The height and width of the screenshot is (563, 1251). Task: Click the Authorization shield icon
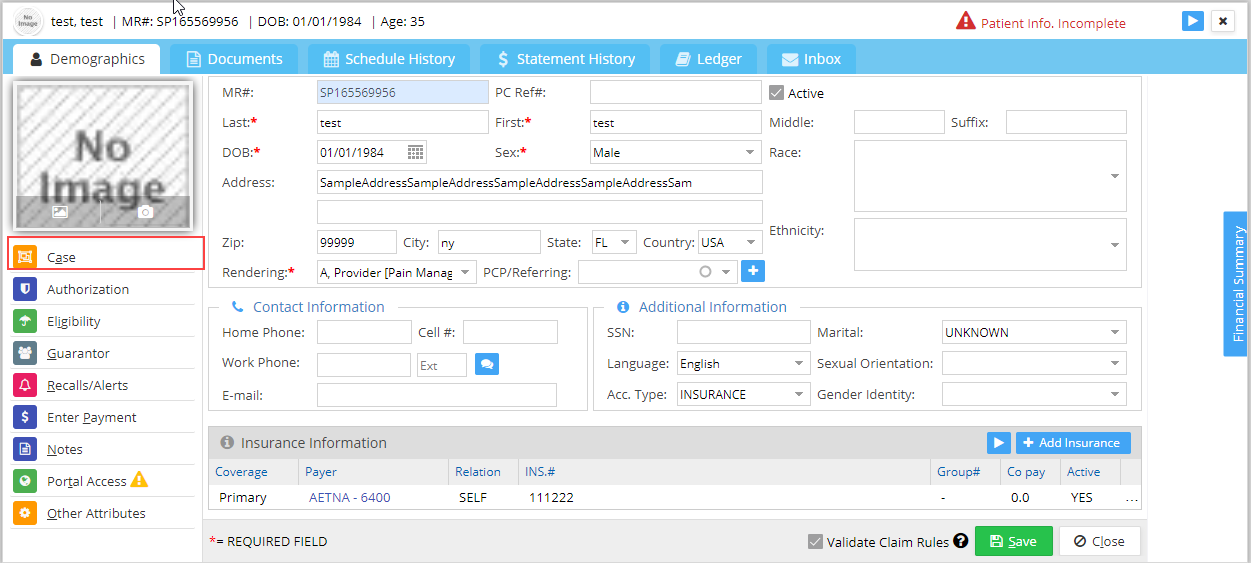click(x=25, y=289)
